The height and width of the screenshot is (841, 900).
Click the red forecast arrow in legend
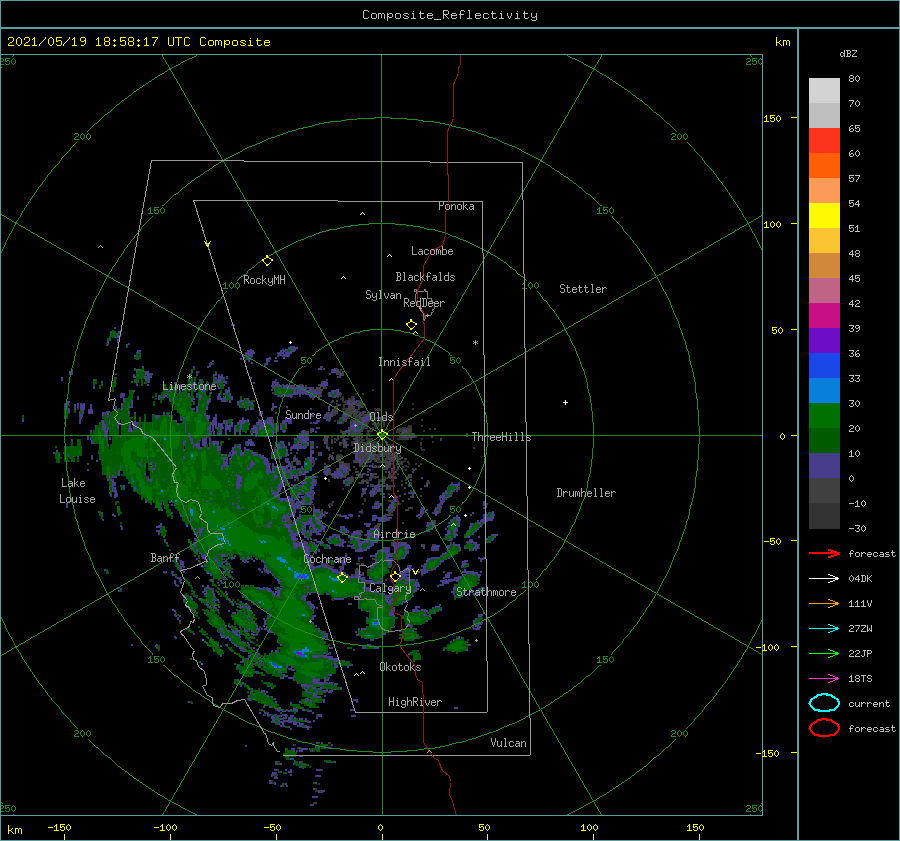[824, 553]
